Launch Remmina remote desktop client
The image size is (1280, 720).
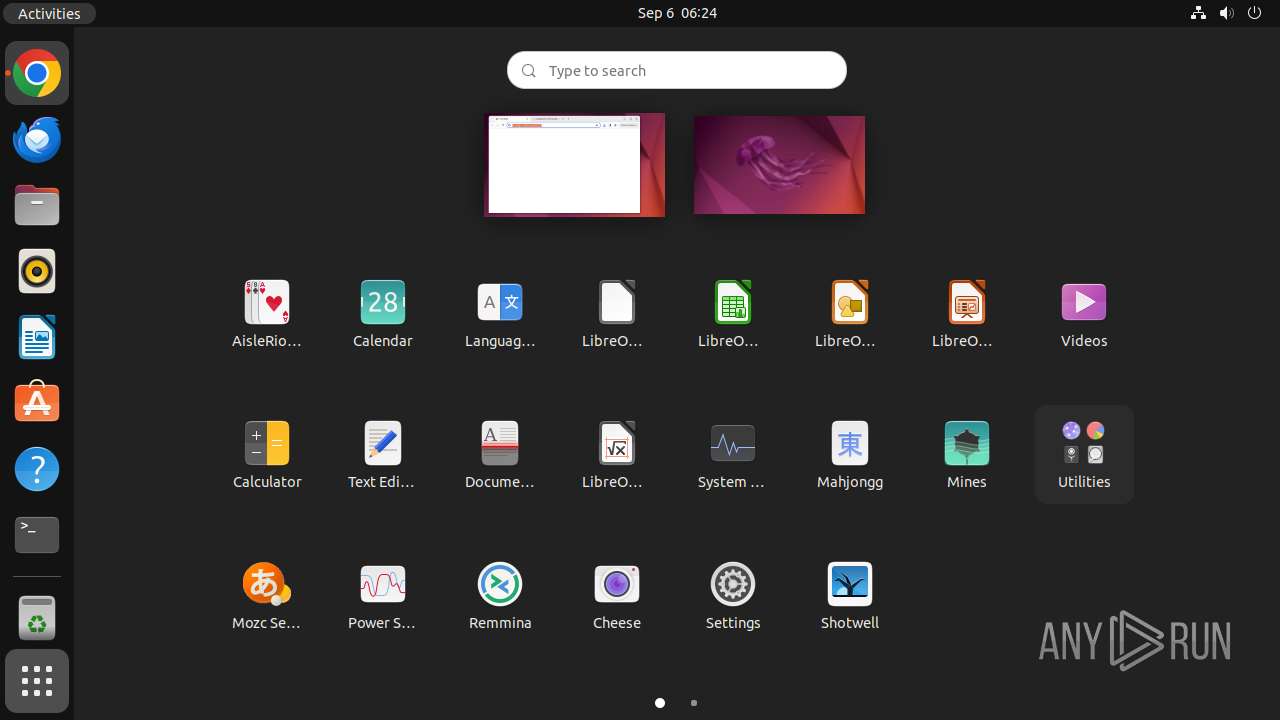(500, 596)
